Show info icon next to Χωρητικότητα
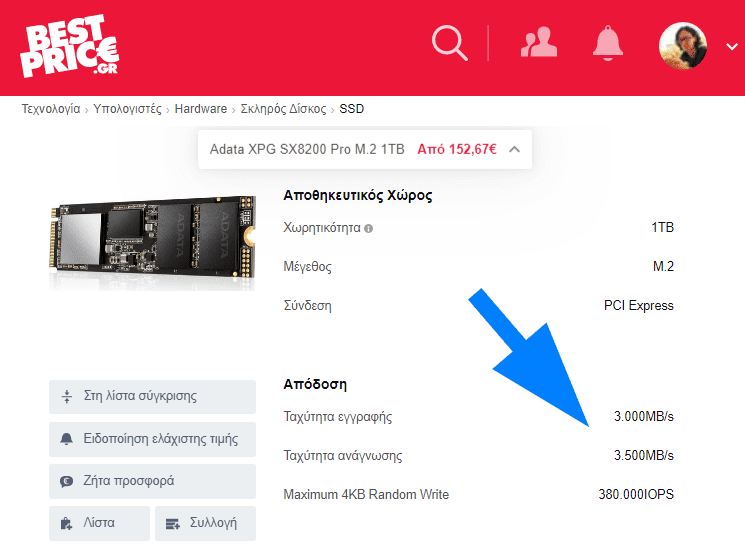The image size is (745, 552). coord(368,228)
